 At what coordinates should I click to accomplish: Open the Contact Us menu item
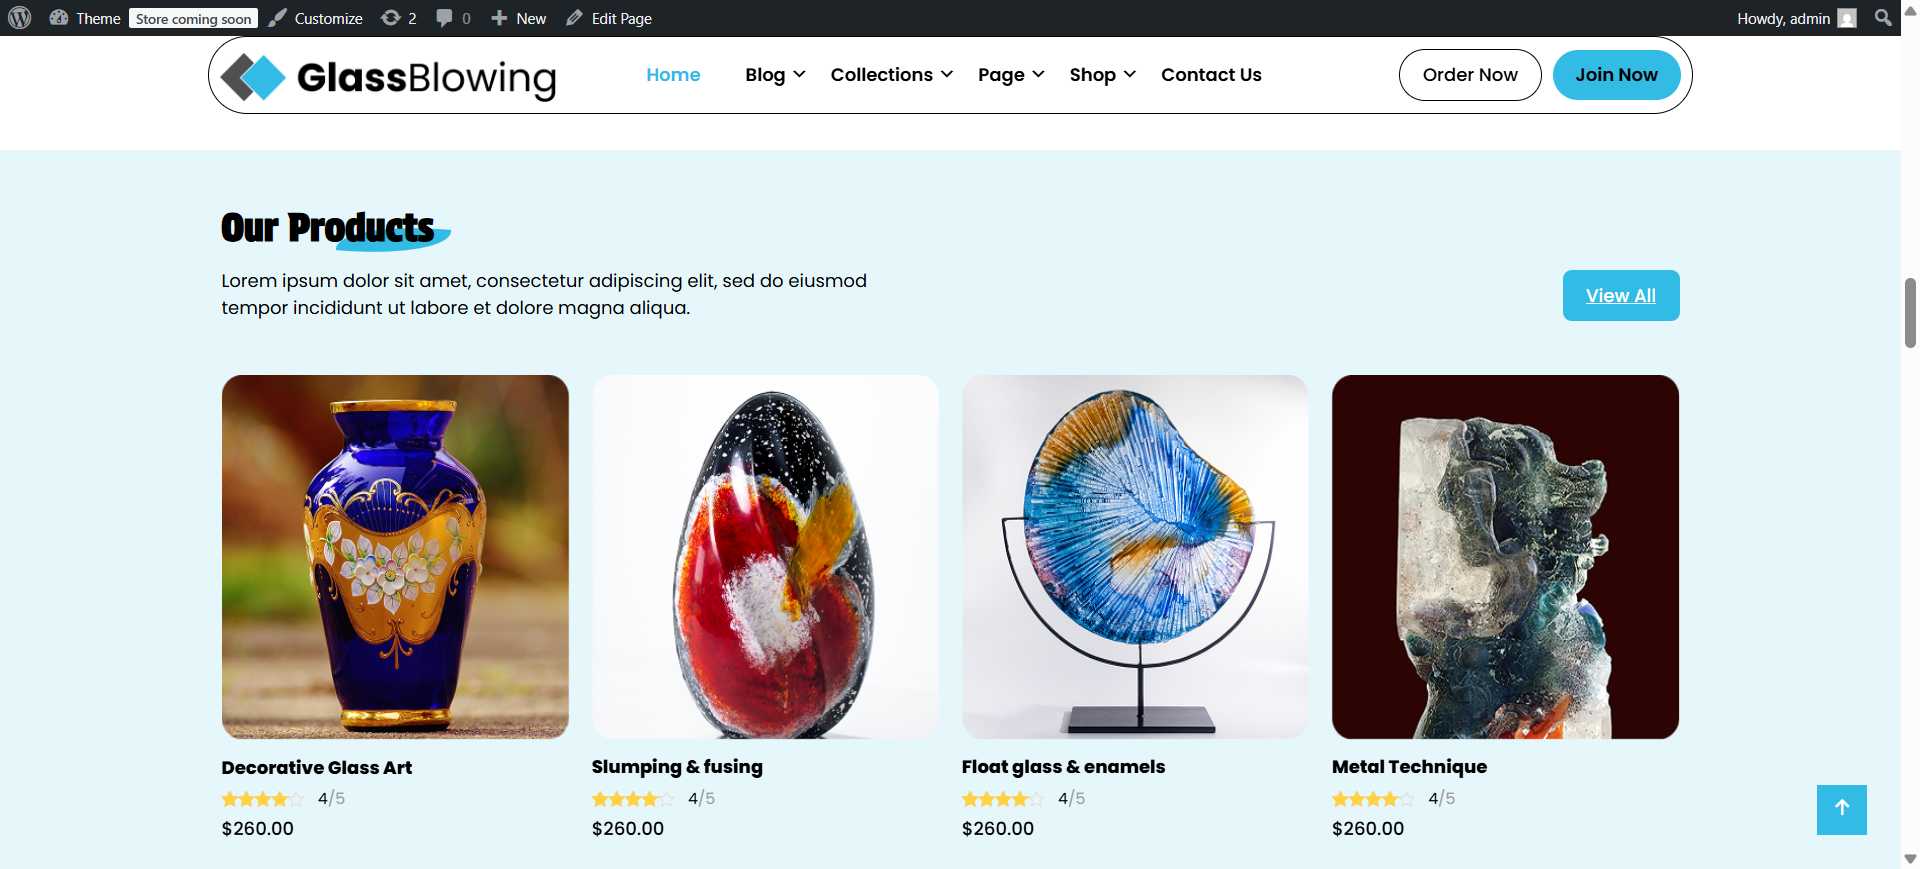(x=1211, y=75)
